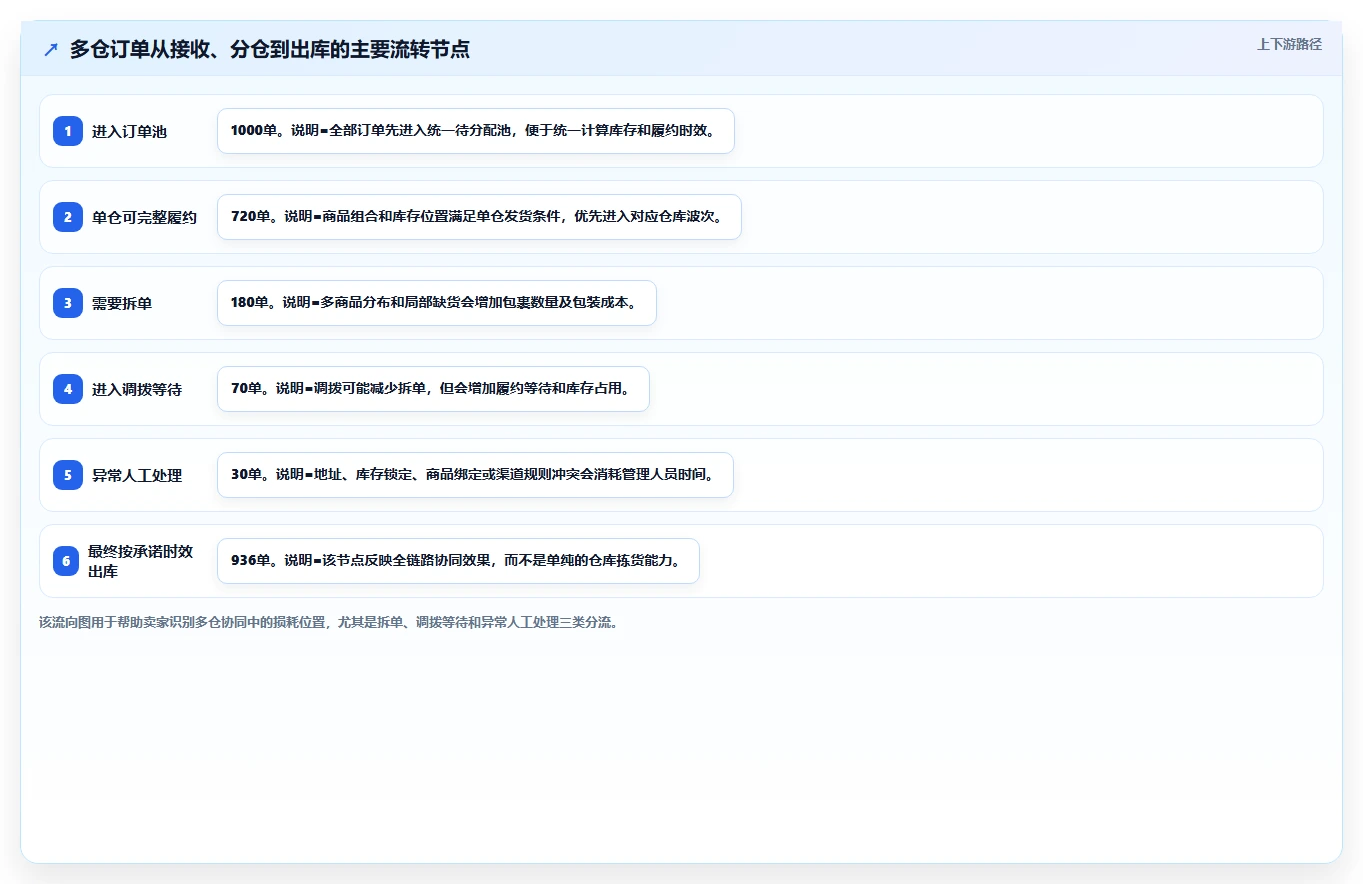Click step badge 1 for 进入订单池
Screen dimensions: 1363x884
(68, 131)
